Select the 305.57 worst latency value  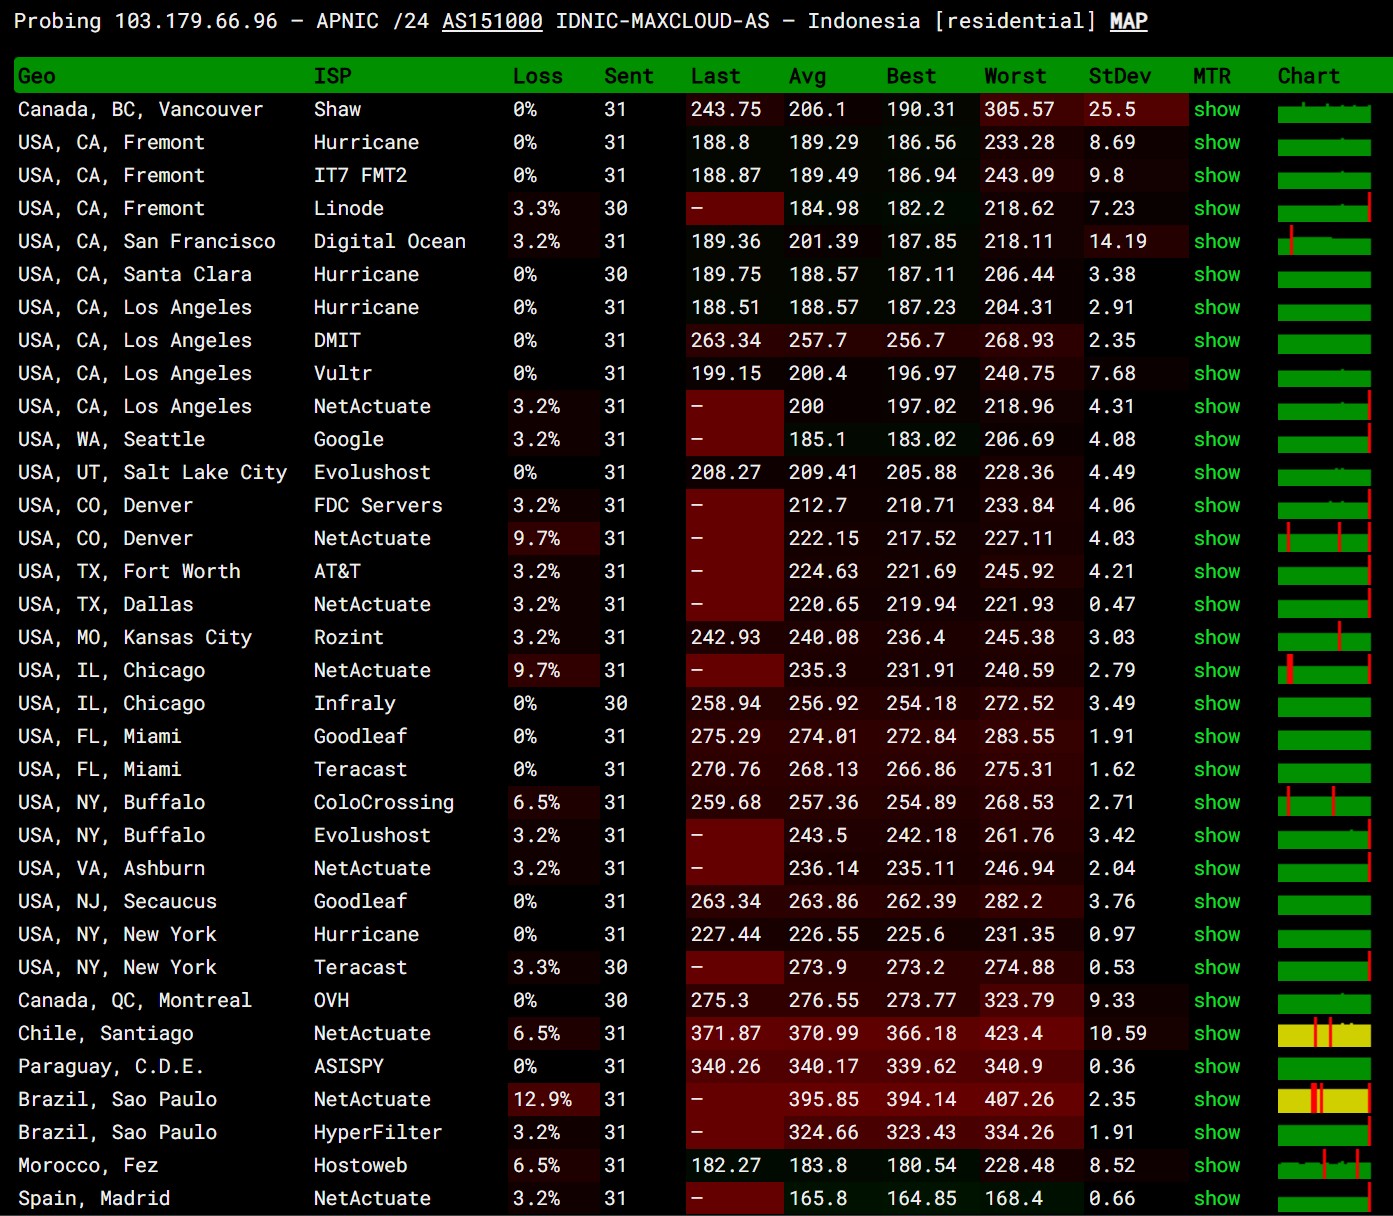pos(1019,109)
